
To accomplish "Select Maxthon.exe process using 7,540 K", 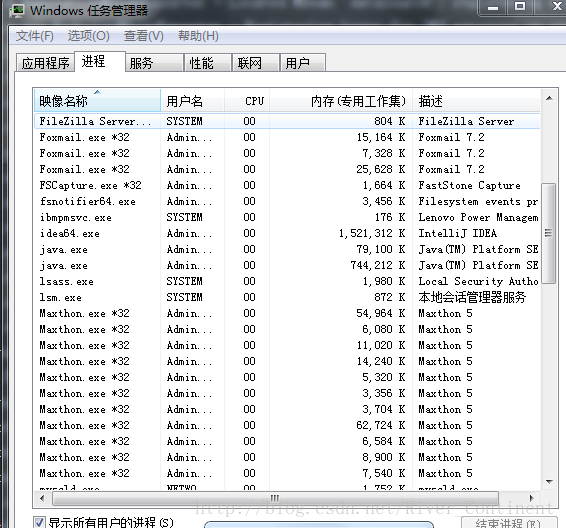I will tap(287, 473).
